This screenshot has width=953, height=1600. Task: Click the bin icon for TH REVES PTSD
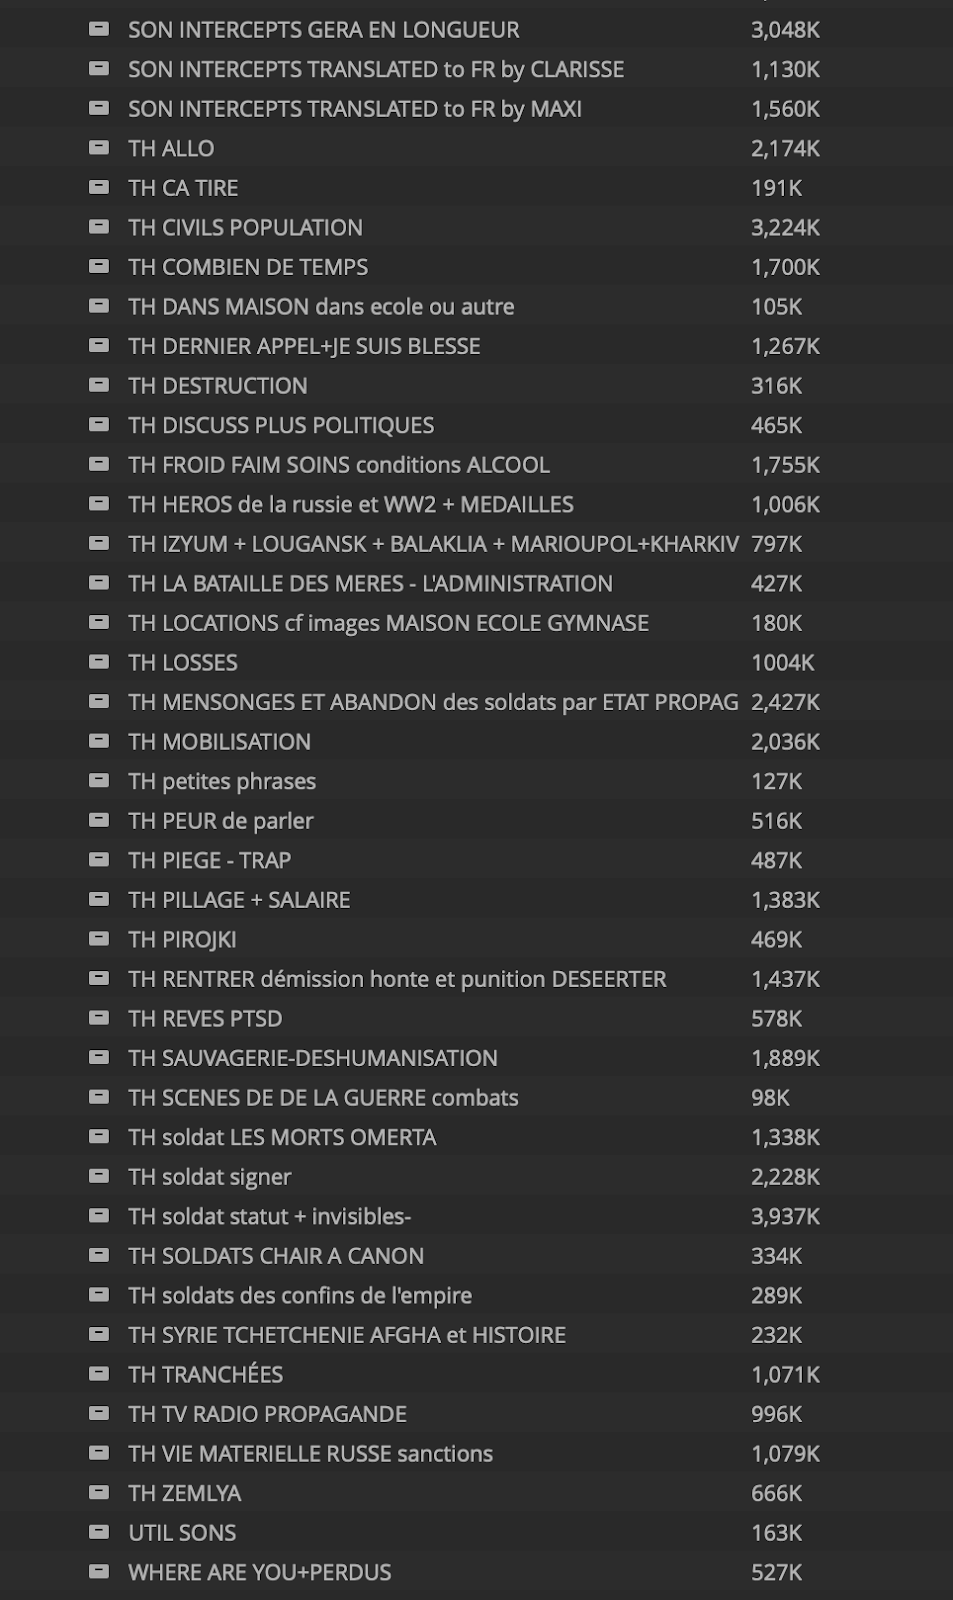(x=99, y=1018)
